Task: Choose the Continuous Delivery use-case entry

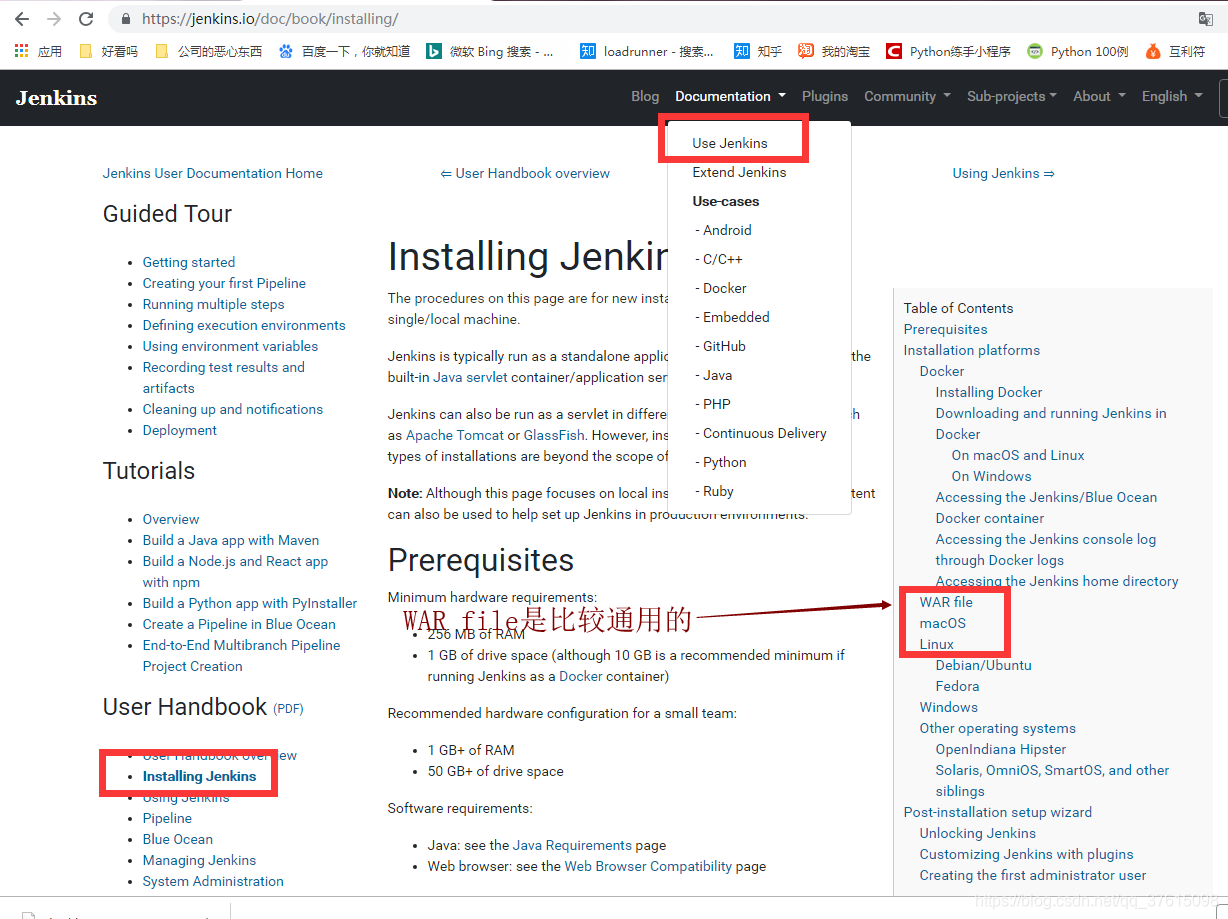Action: click(x=761, y=433)
